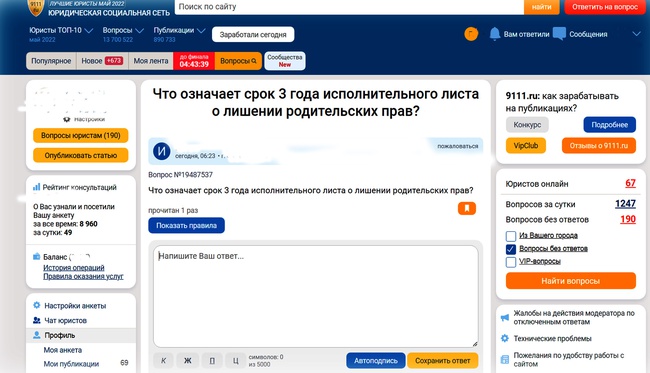Viewport: 650px width, 373px height.
Task: Click the balance wallet icon
Action: (x=36, y=257)
